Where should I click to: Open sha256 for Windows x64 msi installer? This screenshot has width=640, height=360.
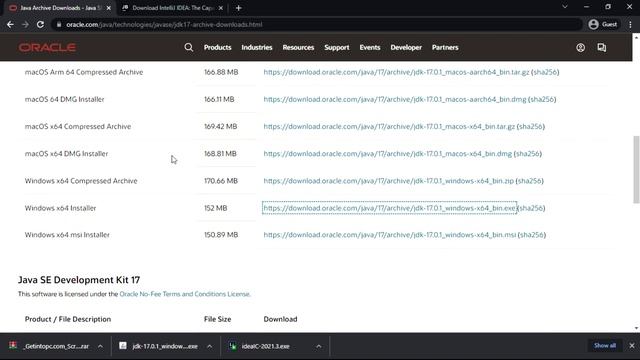(532, 235)
